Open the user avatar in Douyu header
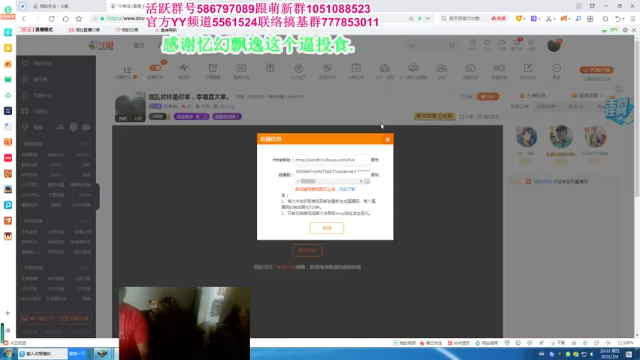The height and width of the screenshot is (360, 640). click(554, 45)
